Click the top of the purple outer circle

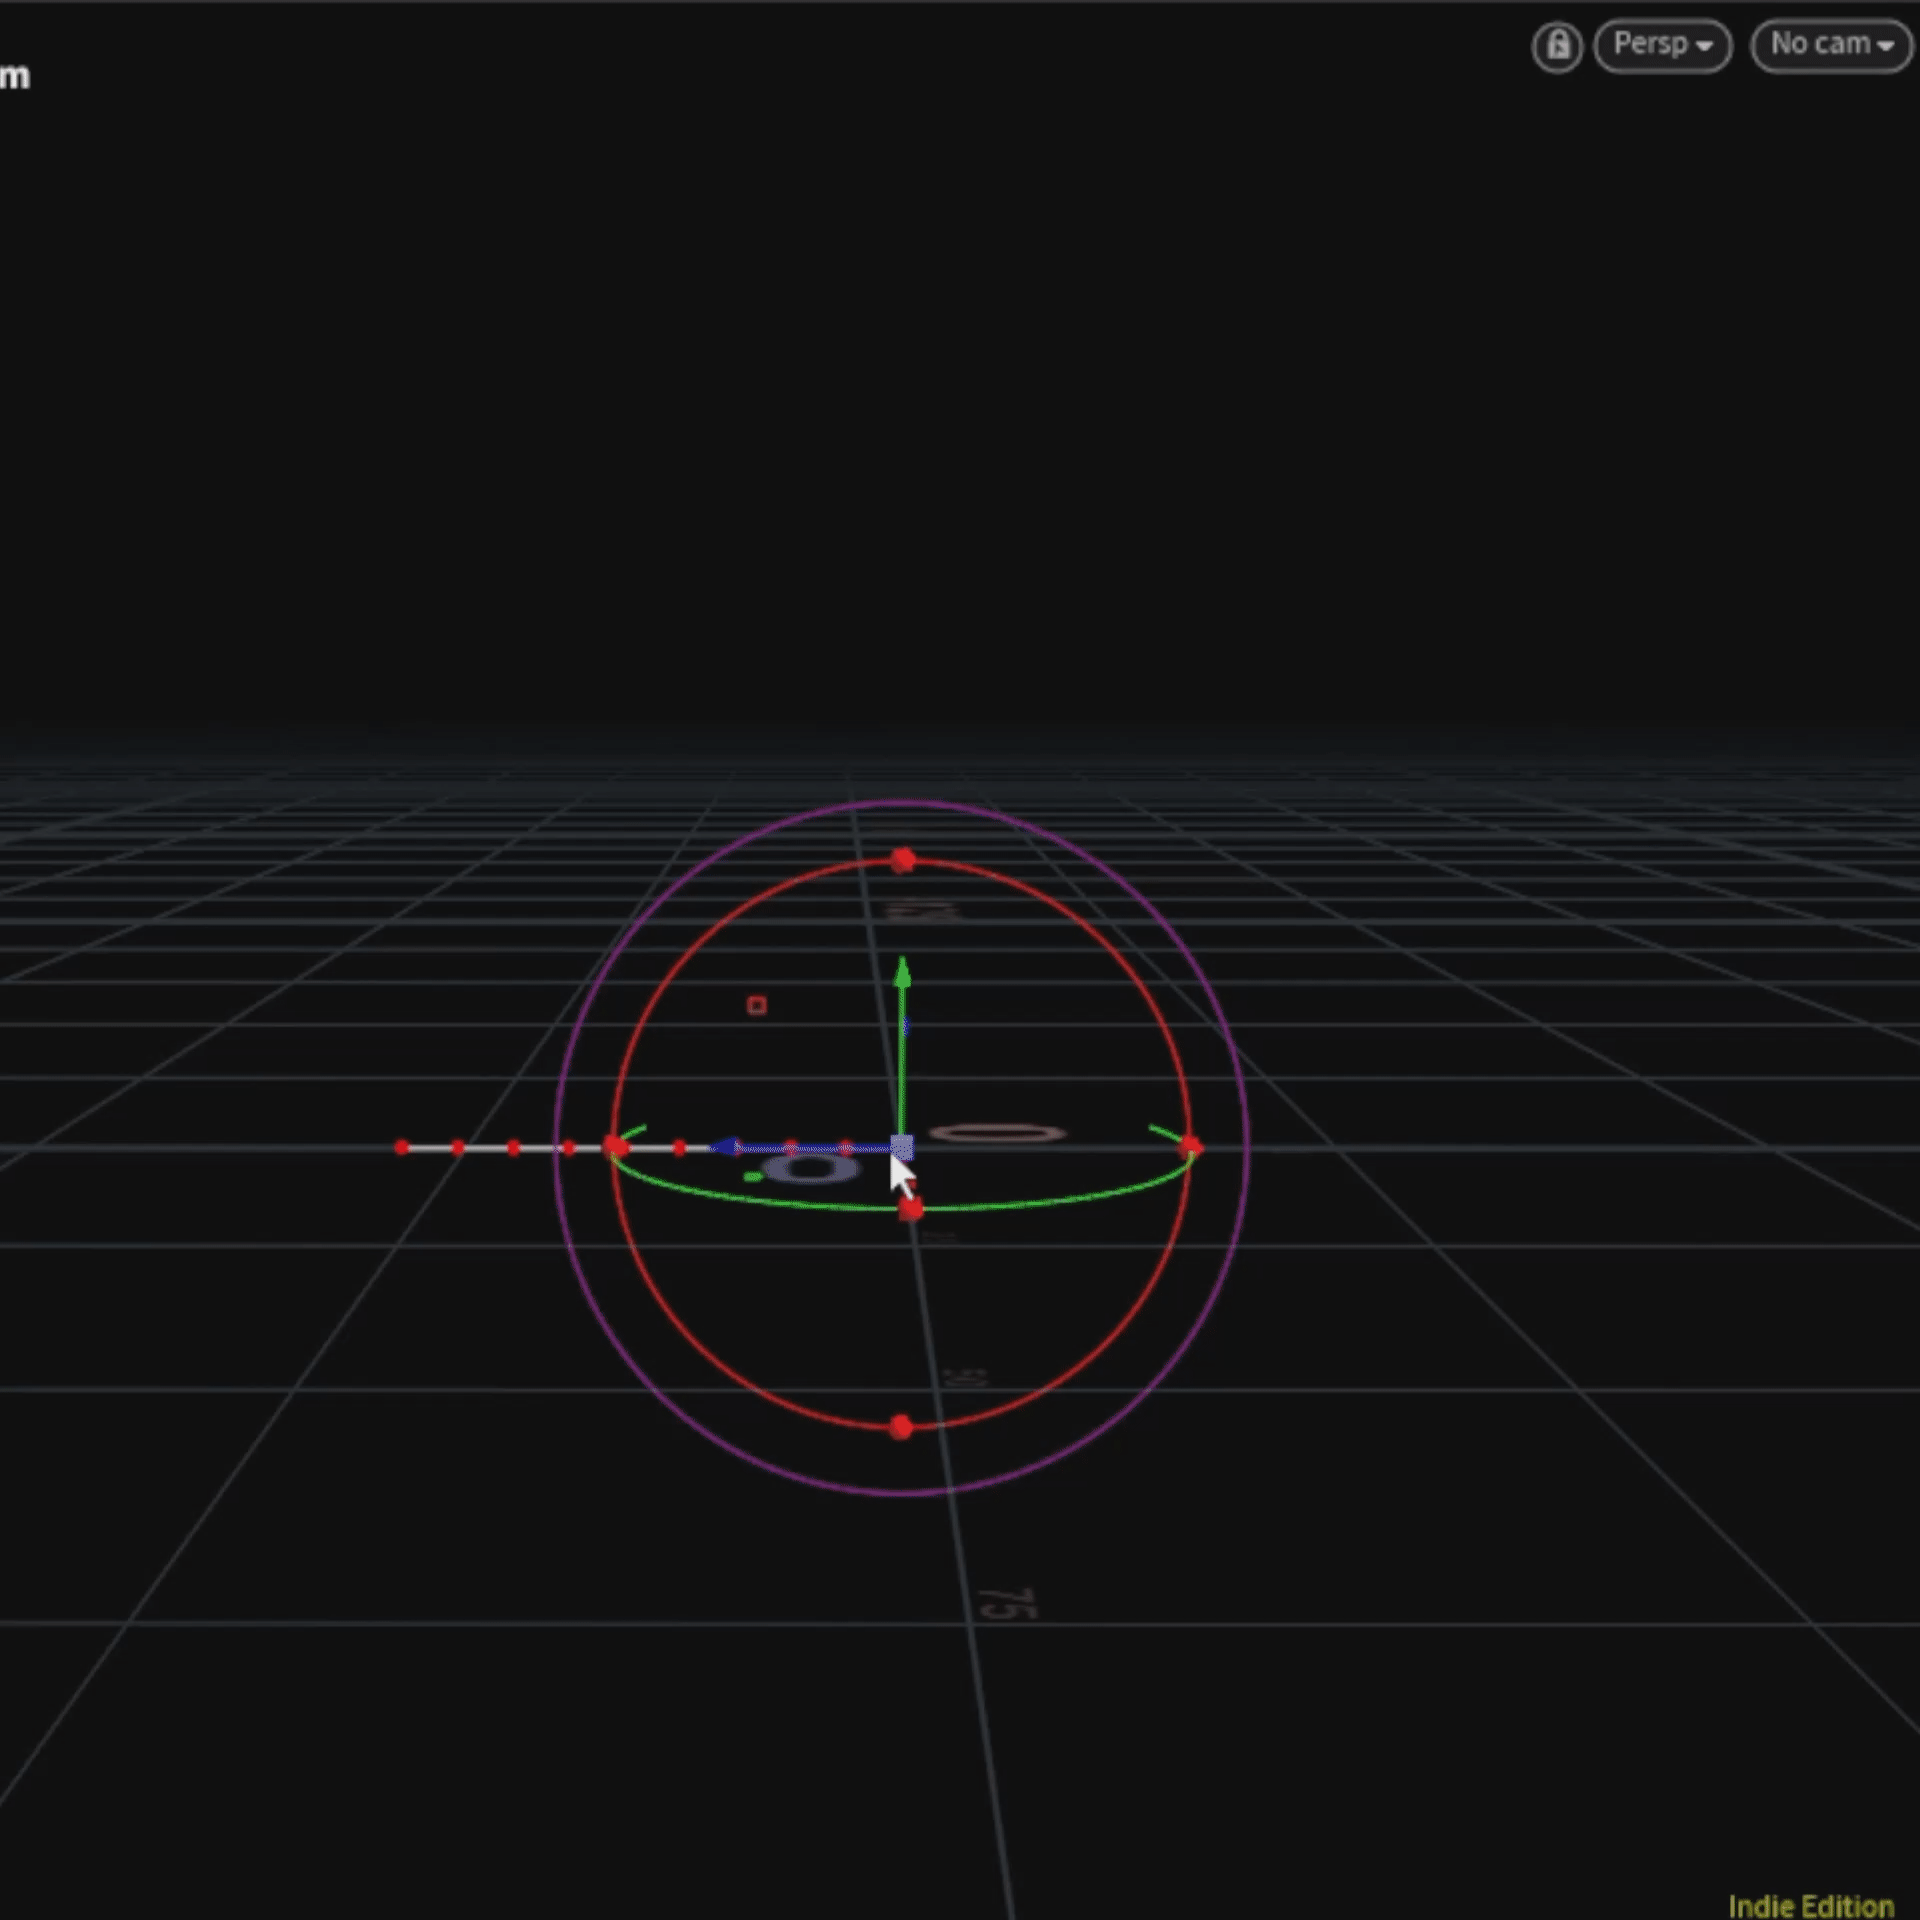(x=902, y=802)
